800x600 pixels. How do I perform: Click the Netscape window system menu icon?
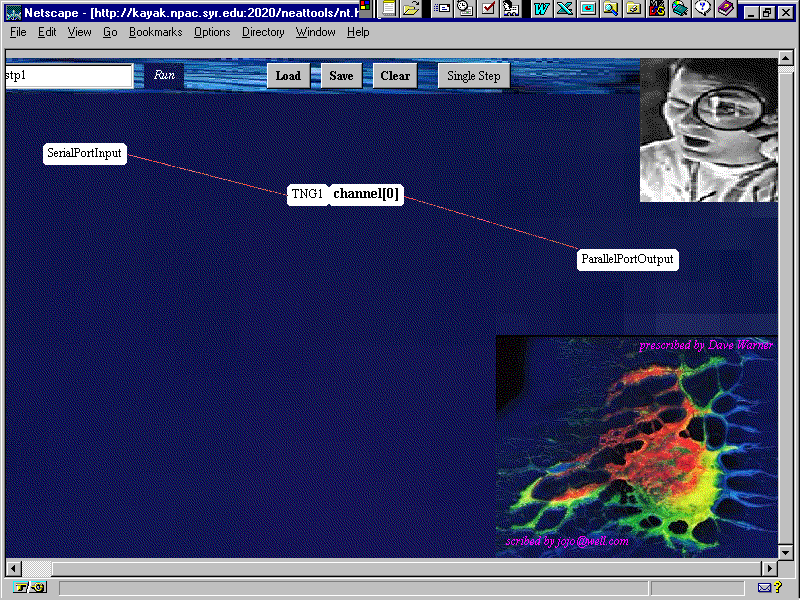tap(13, 13)
